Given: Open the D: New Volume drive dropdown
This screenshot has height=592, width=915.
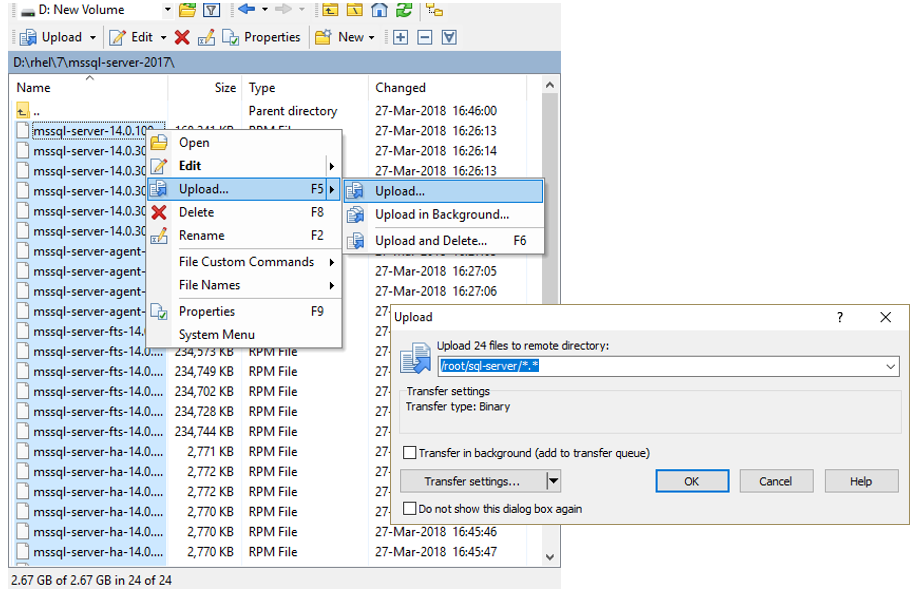Looking at the screenshot, I should click(x=167, y=10).
